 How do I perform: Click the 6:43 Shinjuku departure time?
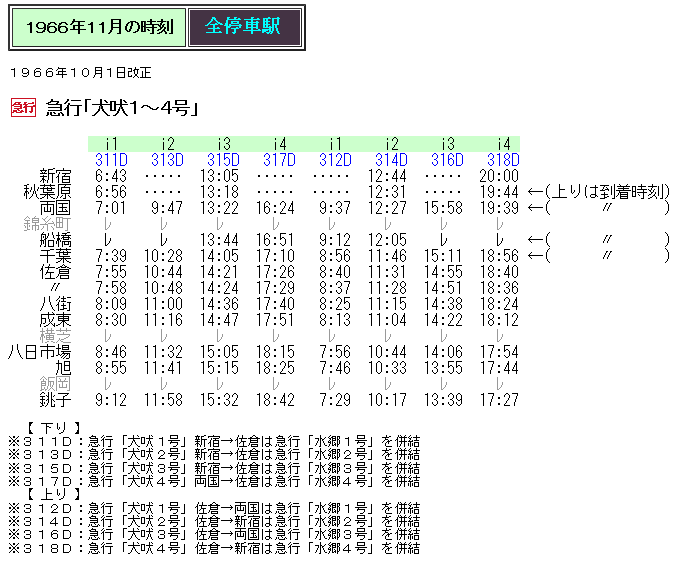pyautogui.click(x=111, y=176)
